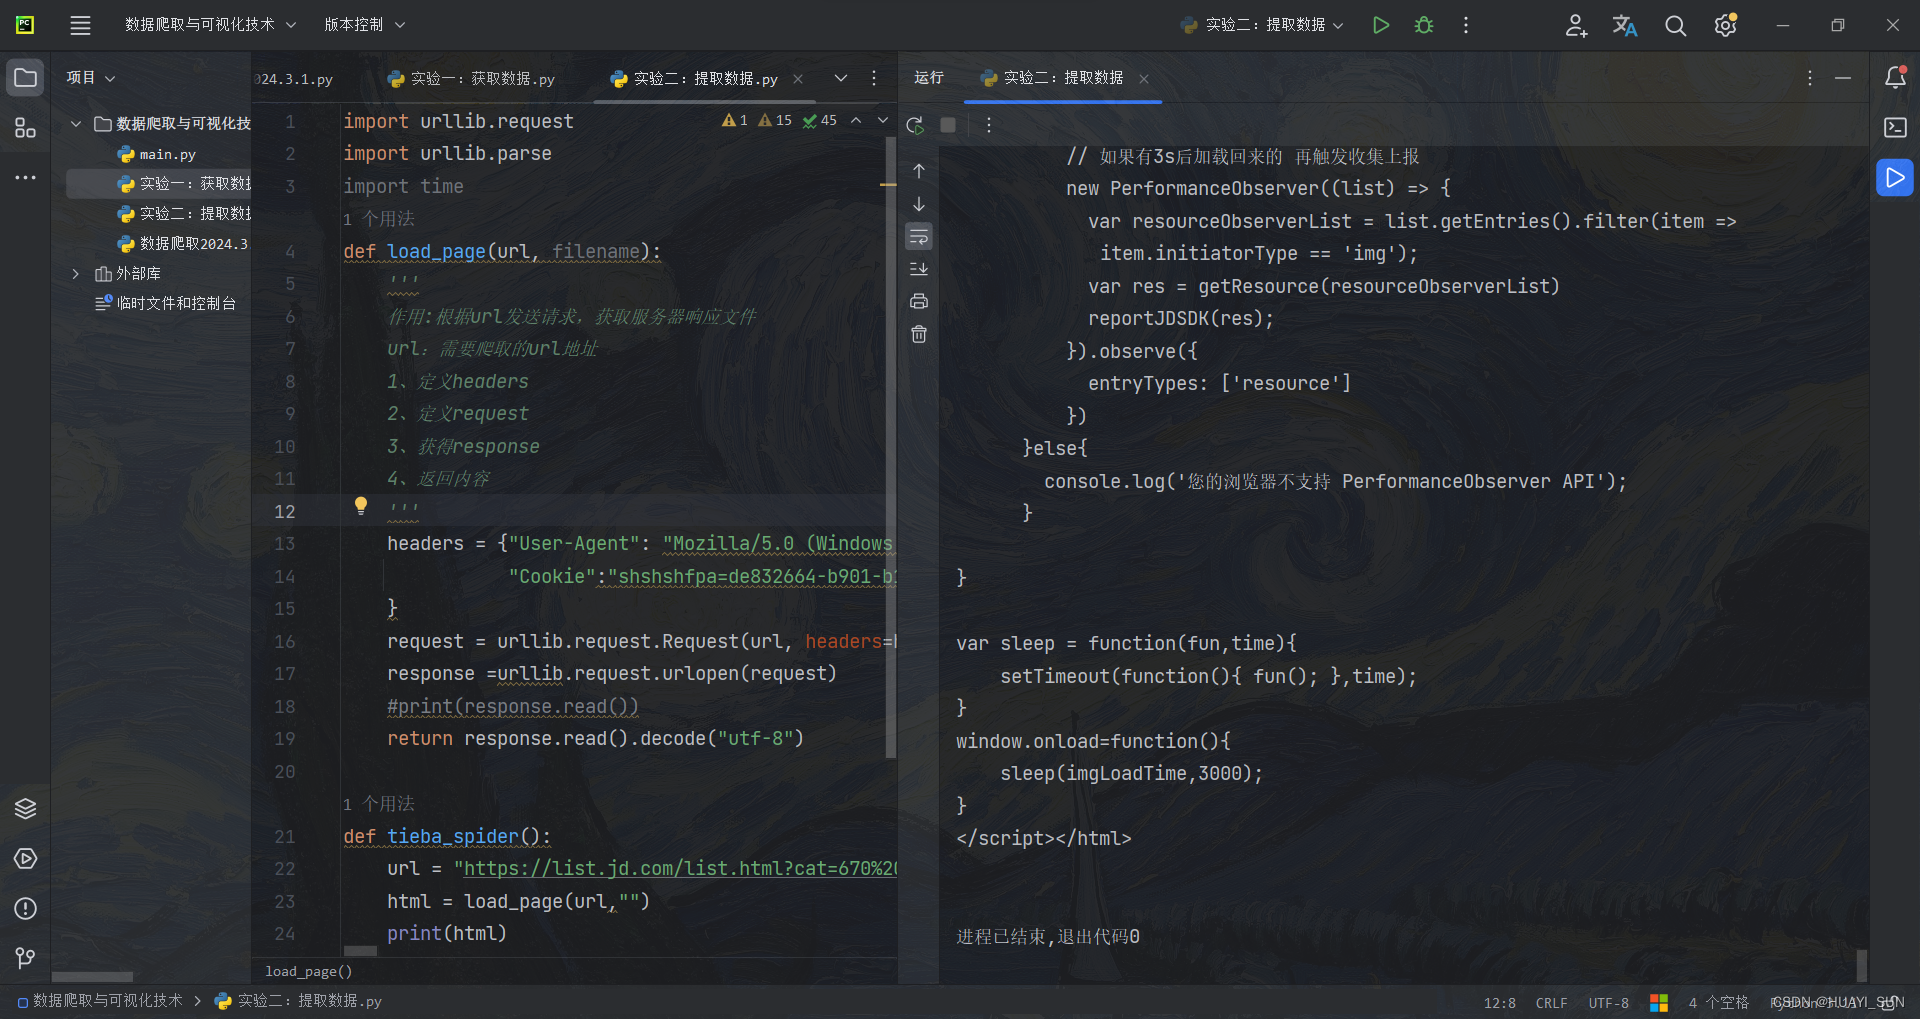Toggle soft-wrap in Run console
Image resolution: width=1920 pixels, height=1019 pixels.
(x=919, y=236)
